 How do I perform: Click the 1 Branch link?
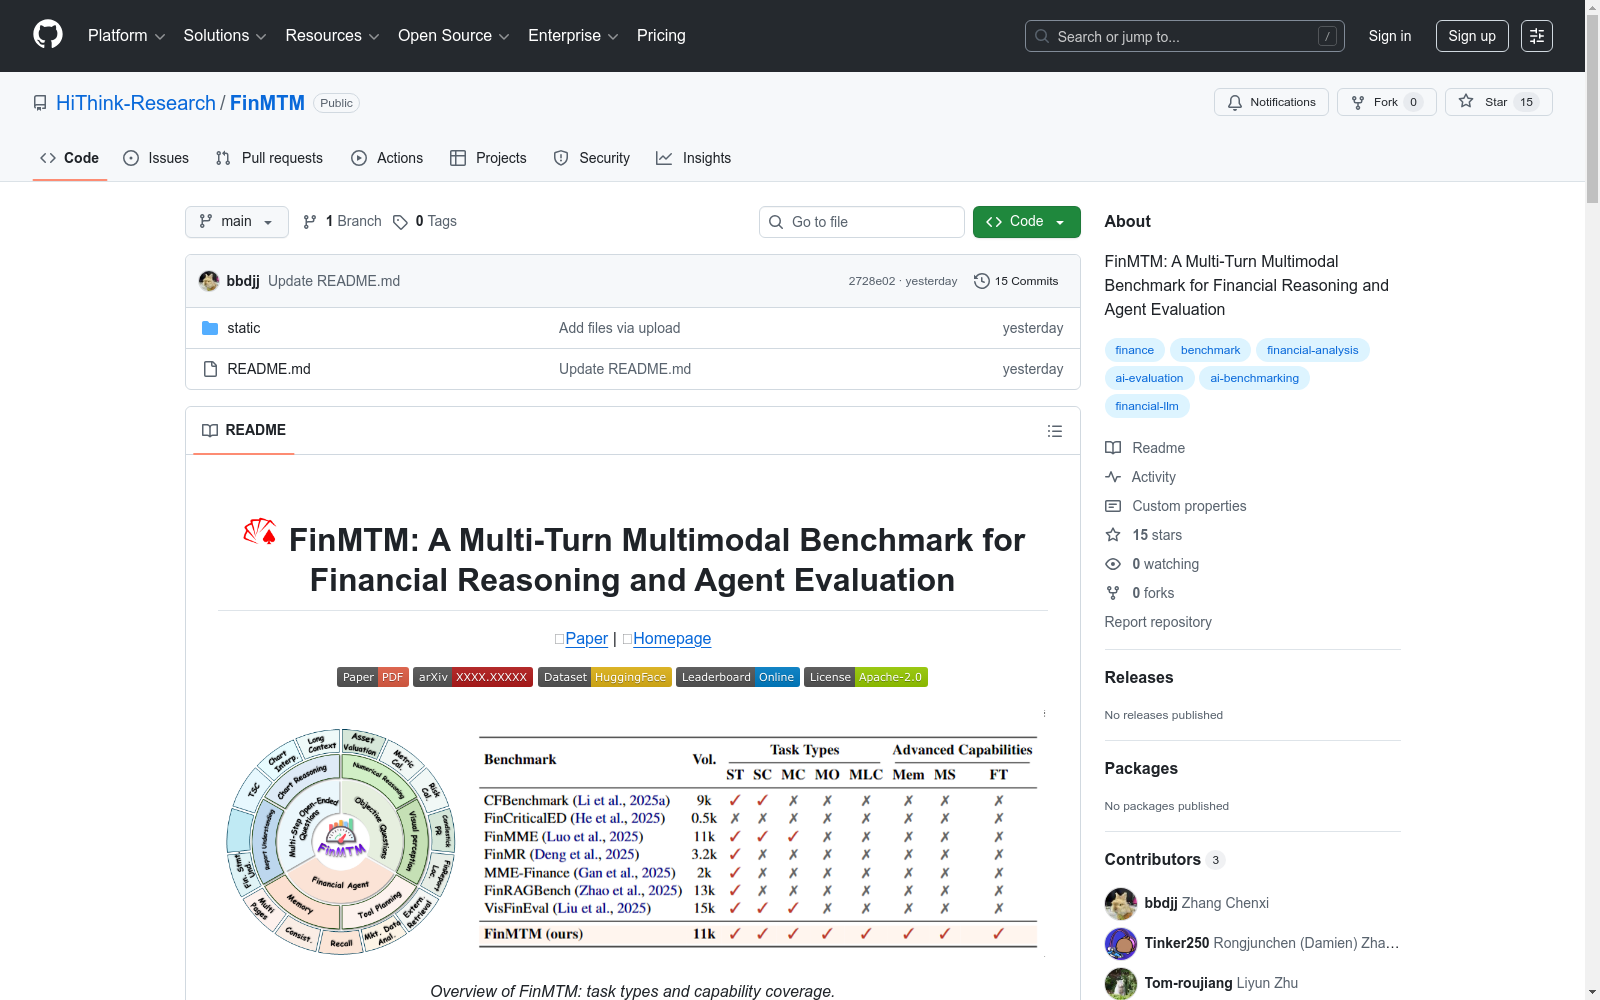tap(342, 221)
